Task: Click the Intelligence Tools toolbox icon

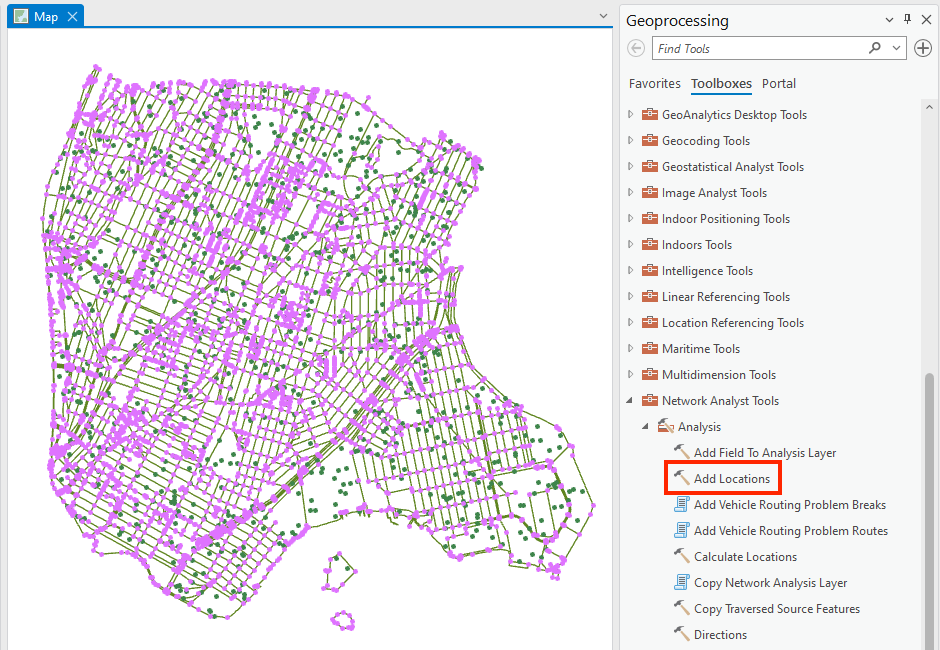Action: (x=650, y=270)
